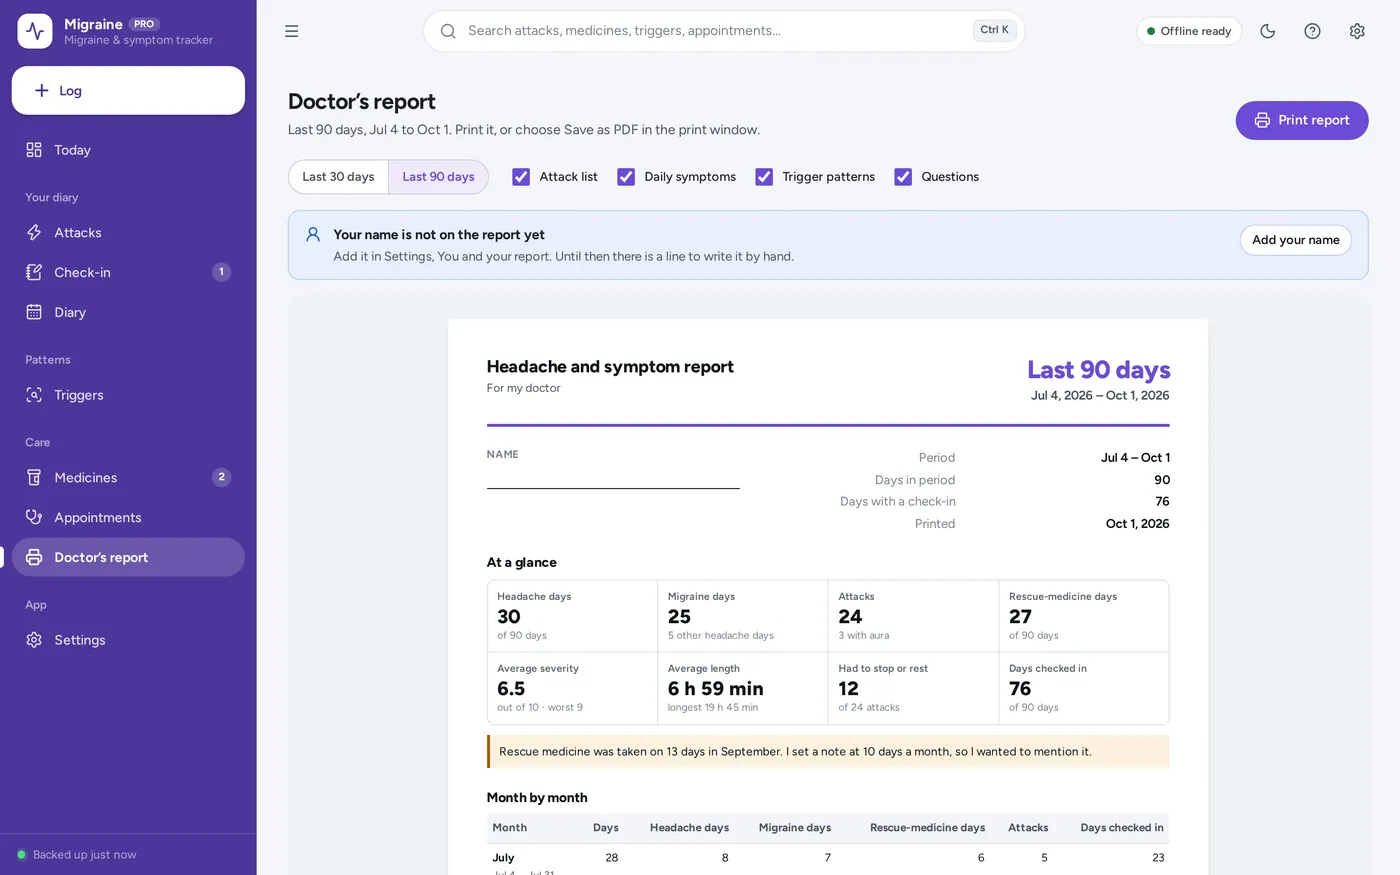
Task: Navigate to Appointments
Action: pyautogui.click(x=128, y=517)
